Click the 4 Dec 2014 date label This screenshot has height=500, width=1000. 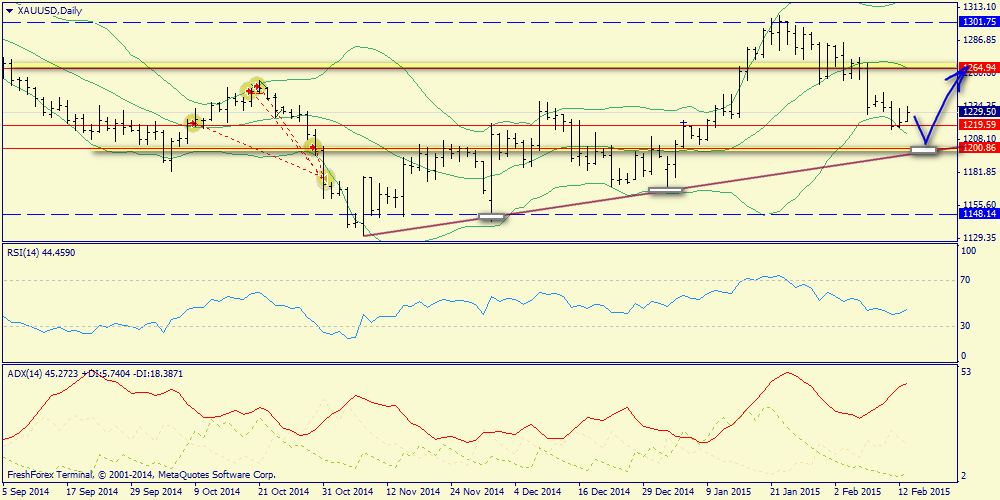coord(539,493)
